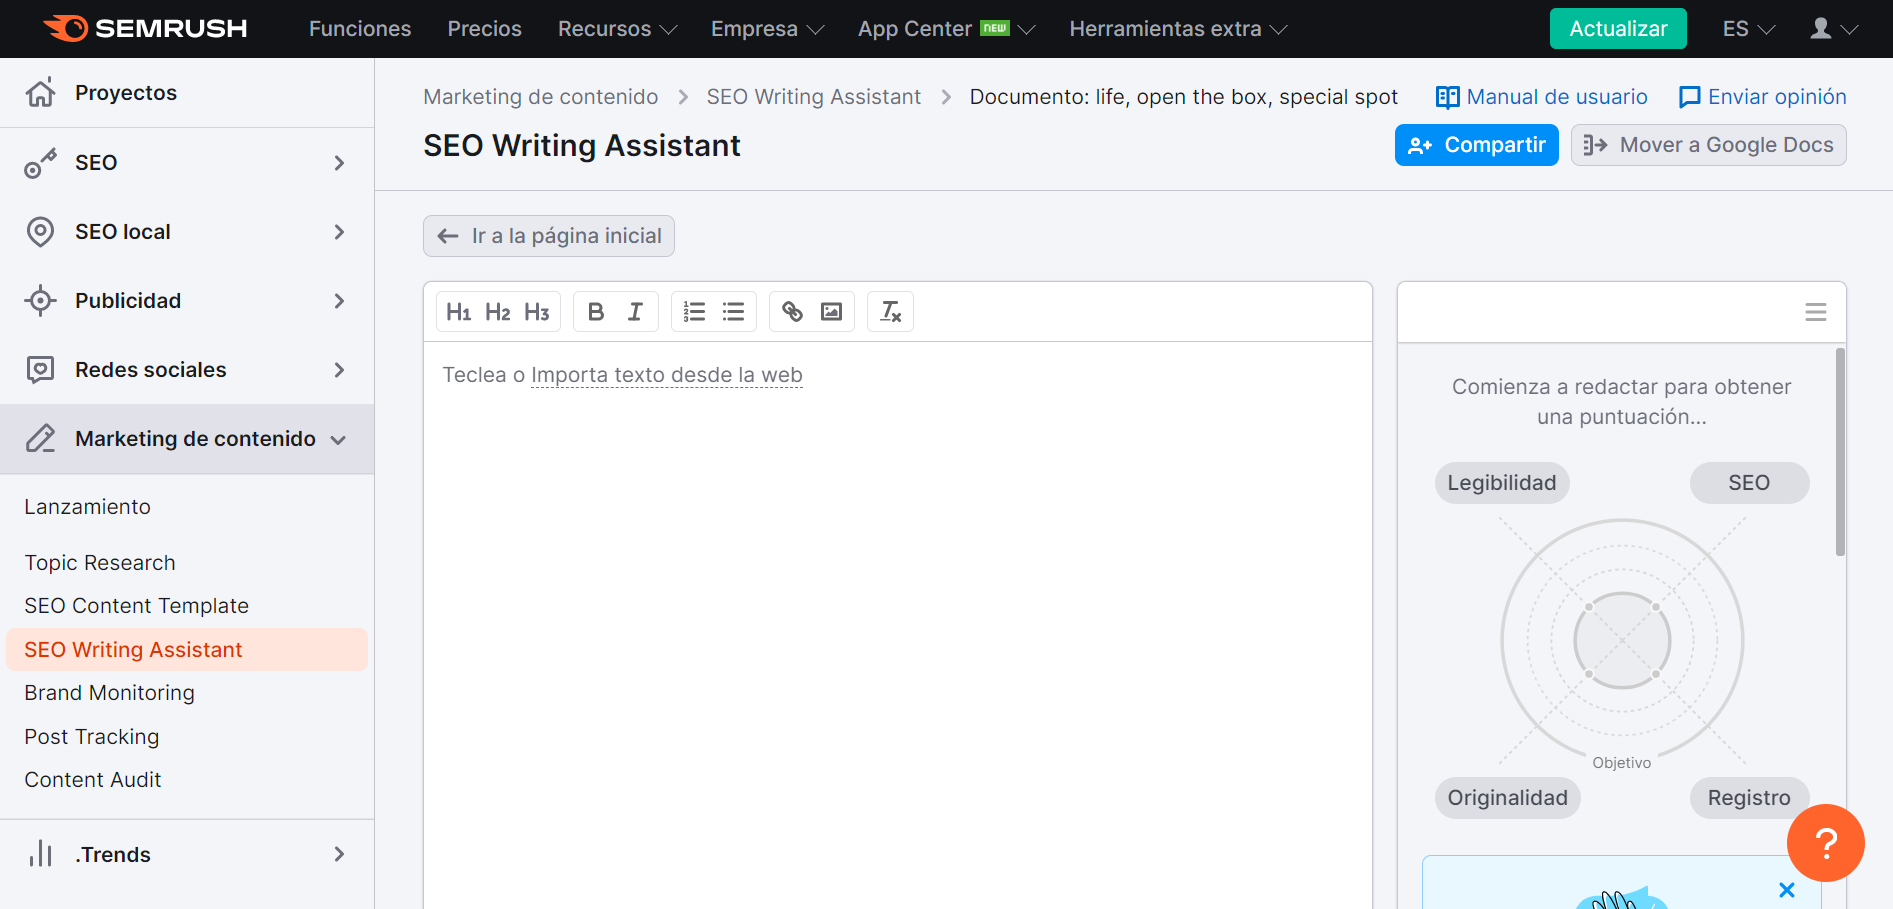Select the SEO score tab
Viewport: 1893px width, 909px height.
point(1749,483)
